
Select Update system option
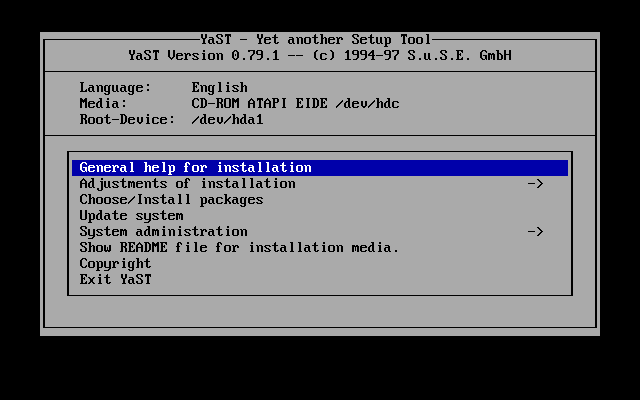pyautogui.click(x=131, y=216)
